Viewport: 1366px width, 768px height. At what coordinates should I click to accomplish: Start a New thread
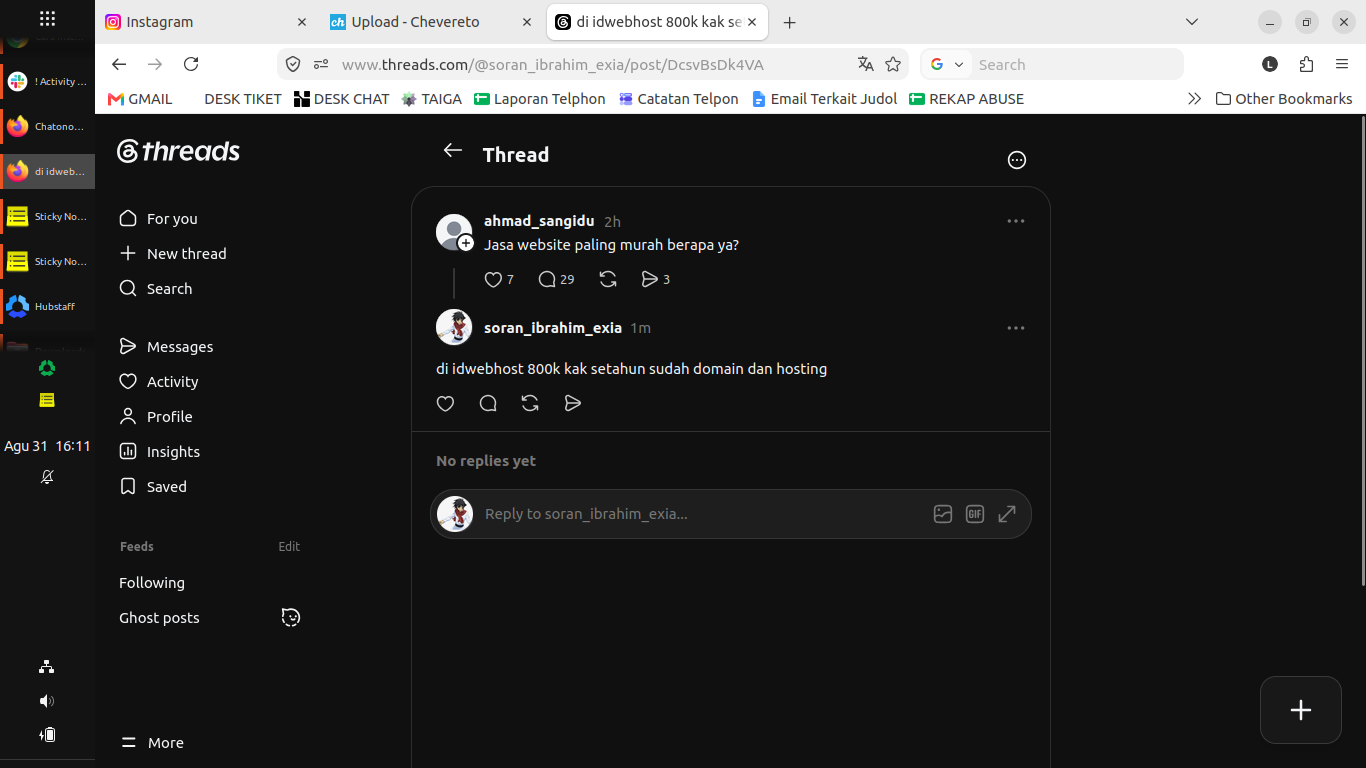(x=173, y=254)
